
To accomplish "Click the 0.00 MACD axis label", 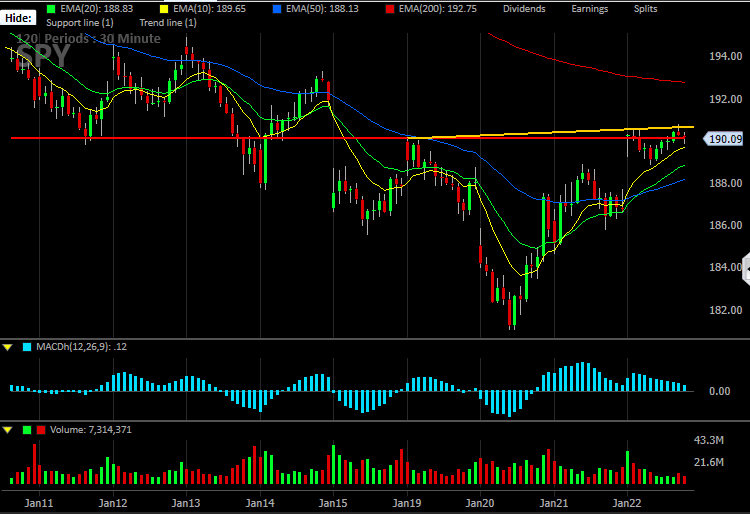I will 719,391.
